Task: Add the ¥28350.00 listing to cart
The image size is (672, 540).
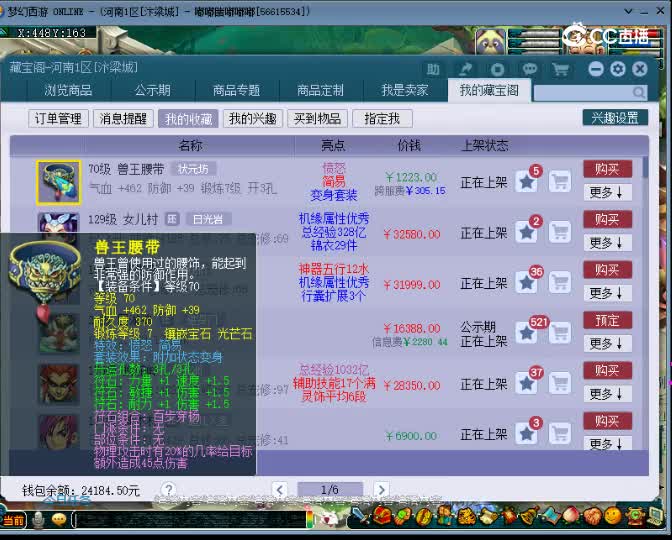Action: [560, 383]
